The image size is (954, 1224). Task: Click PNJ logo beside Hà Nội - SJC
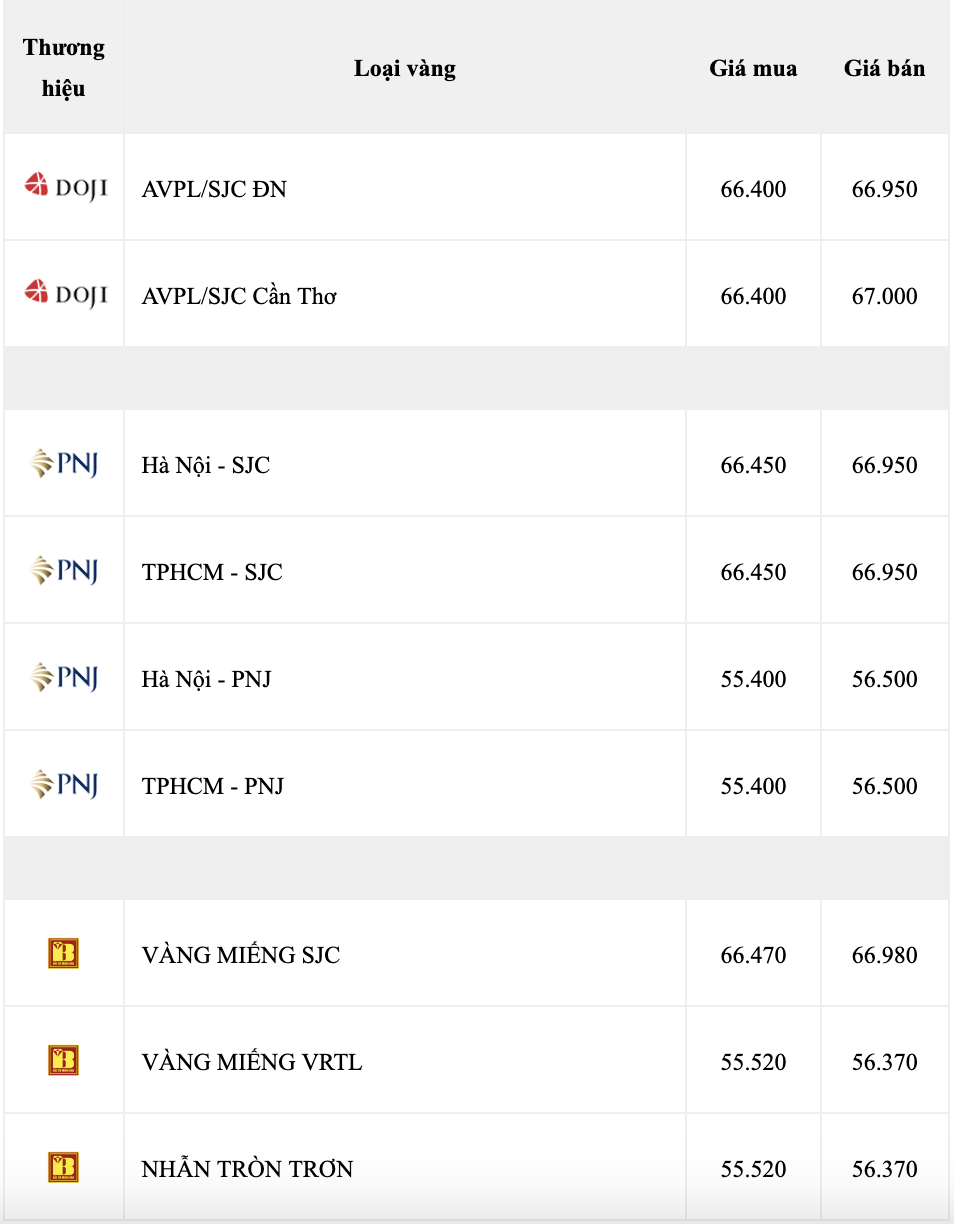coord(65,464)
